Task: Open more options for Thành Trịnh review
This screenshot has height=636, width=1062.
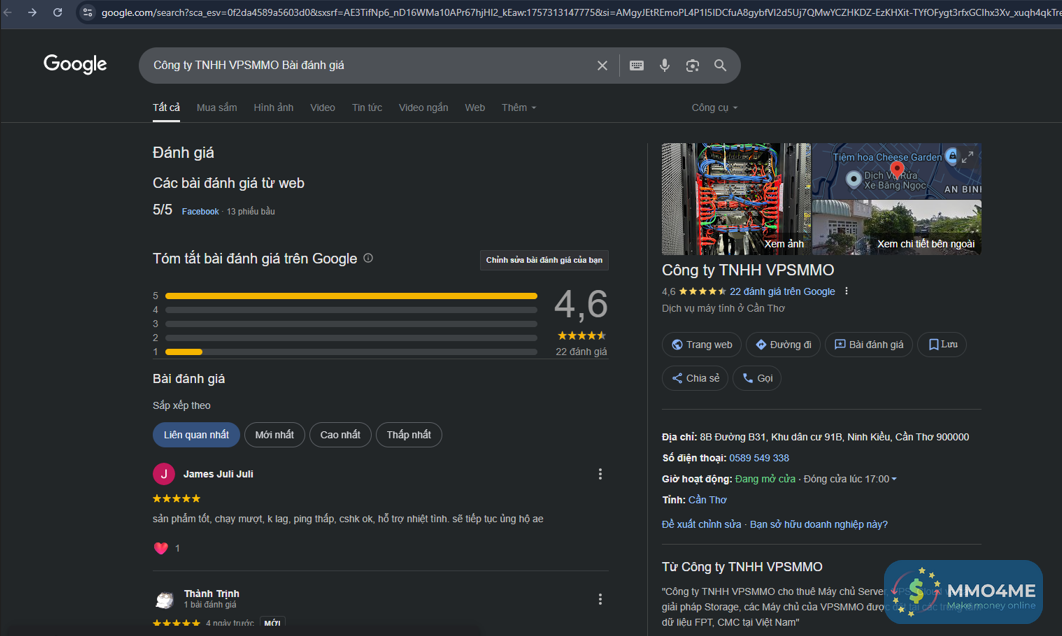Action: pos(600,599)
